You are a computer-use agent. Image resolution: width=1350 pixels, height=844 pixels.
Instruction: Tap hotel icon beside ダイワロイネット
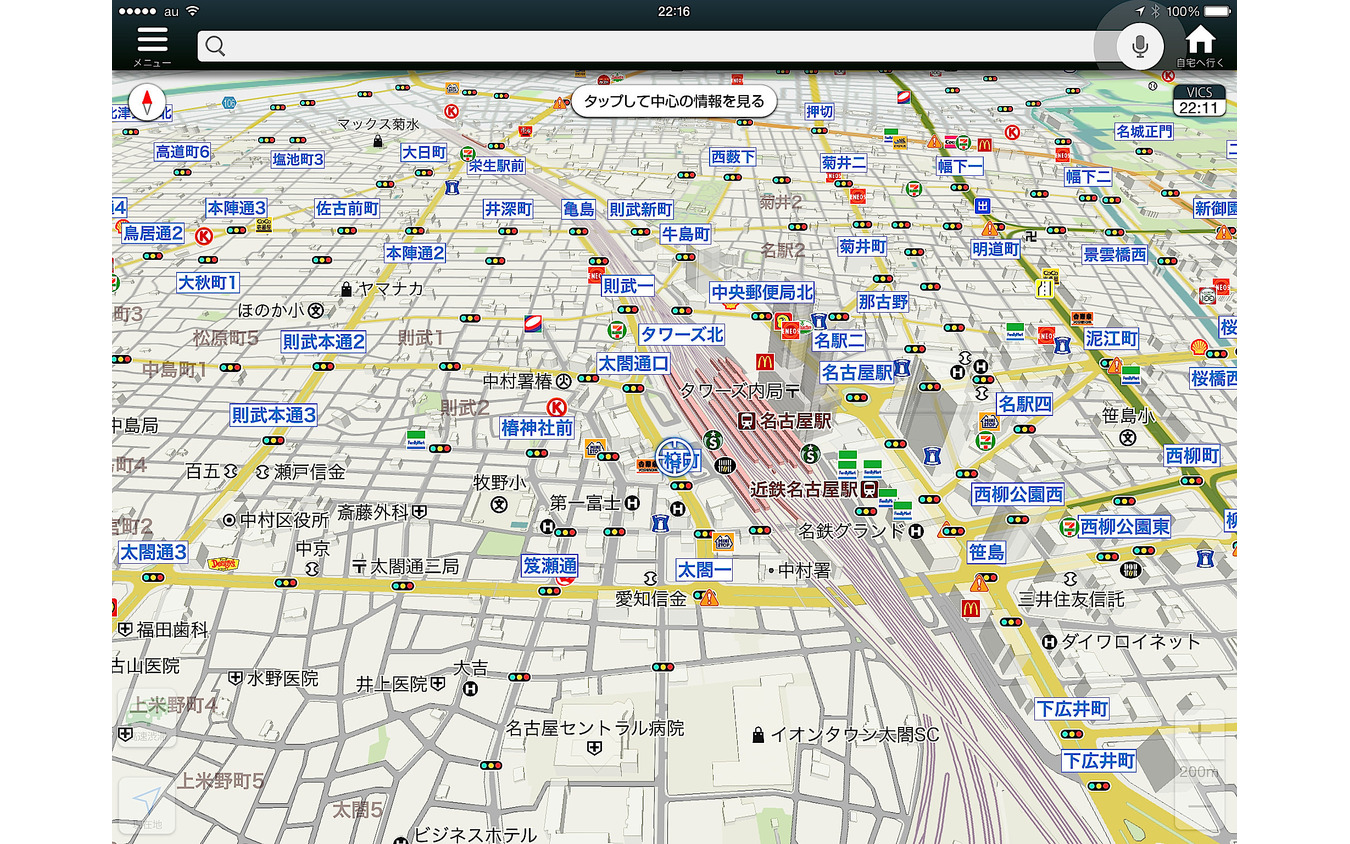point(1049,641)
